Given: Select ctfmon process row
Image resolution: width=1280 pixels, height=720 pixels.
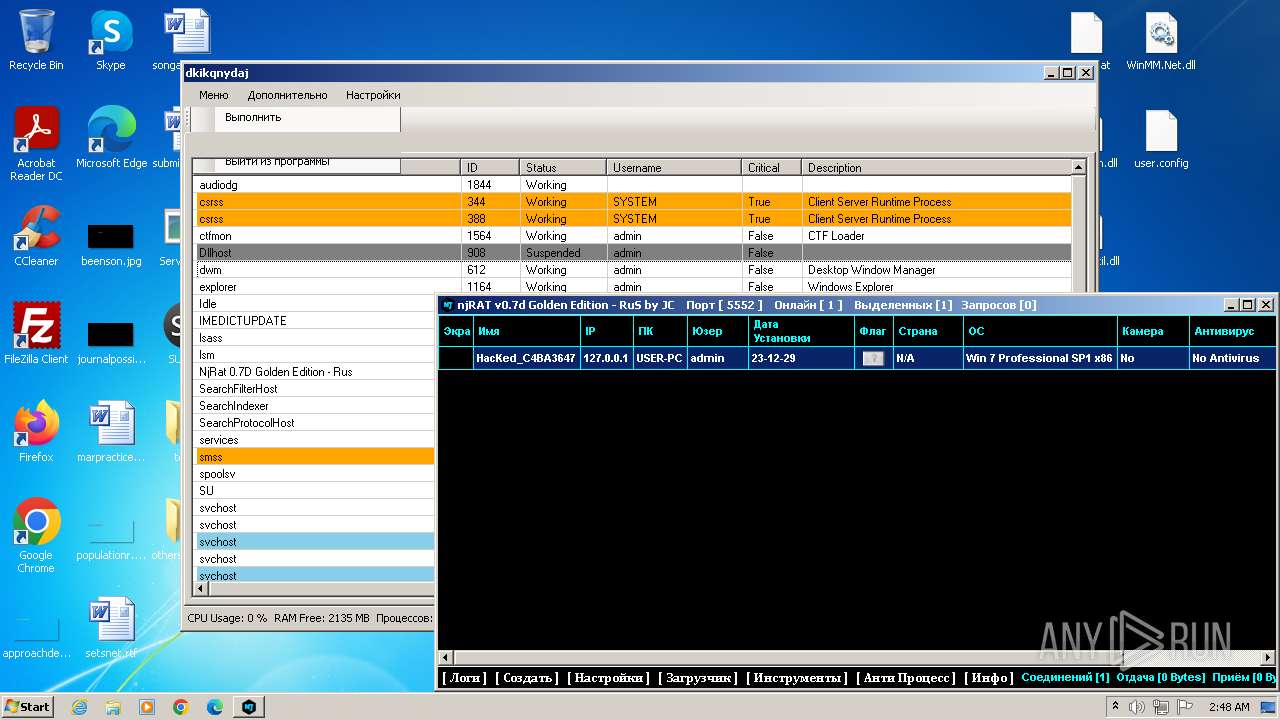Looking at the screenshot, I should click(x=632, y=236).
